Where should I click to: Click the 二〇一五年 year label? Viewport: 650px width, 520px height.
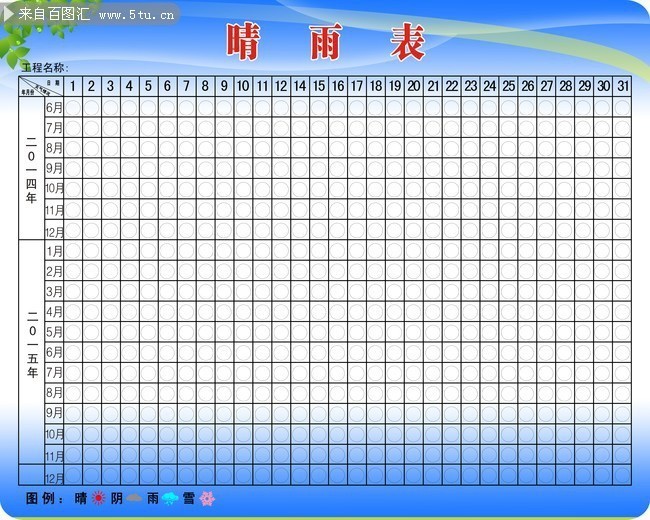[x=32, y=344]
